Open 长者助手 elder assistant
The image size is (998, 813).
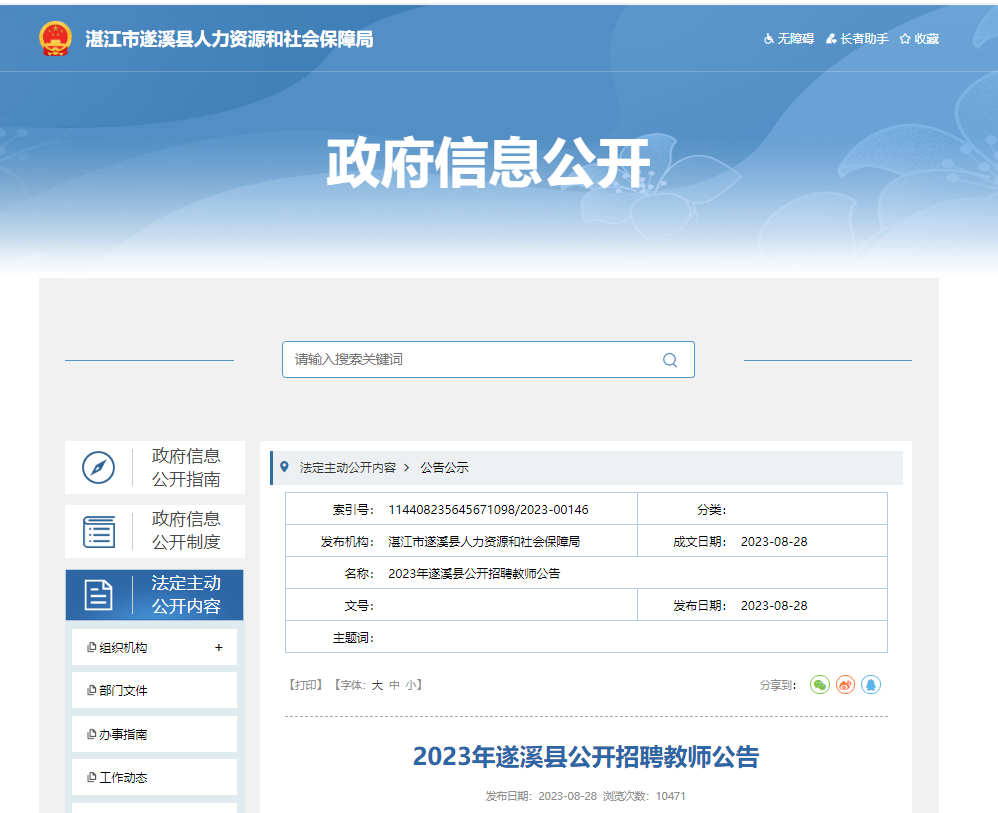pyautogui.click(x=858, y=39)
